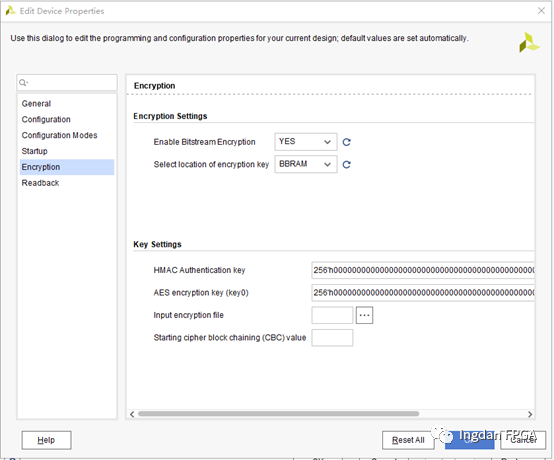Click the Vivado logo in the title bar
The width and height of the screenshot is (554, 460).
coord(11,11)
